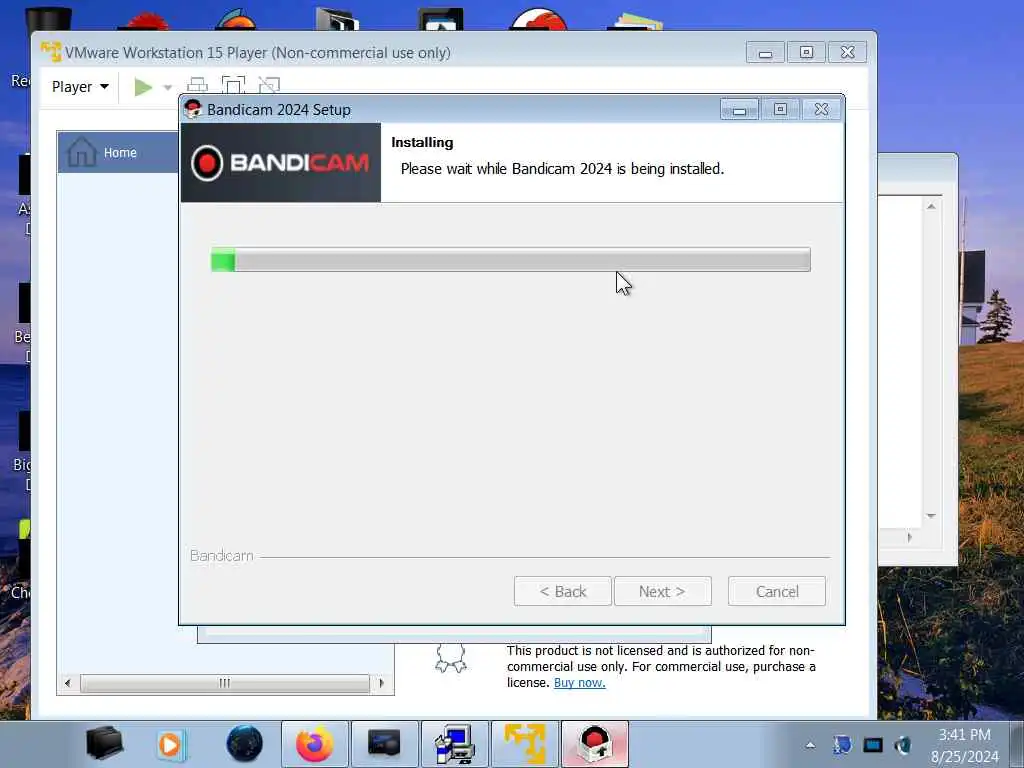1024x768 pixels.
Task: Click the full screen mode toolbar icon
Action: (x=233, y=86)
